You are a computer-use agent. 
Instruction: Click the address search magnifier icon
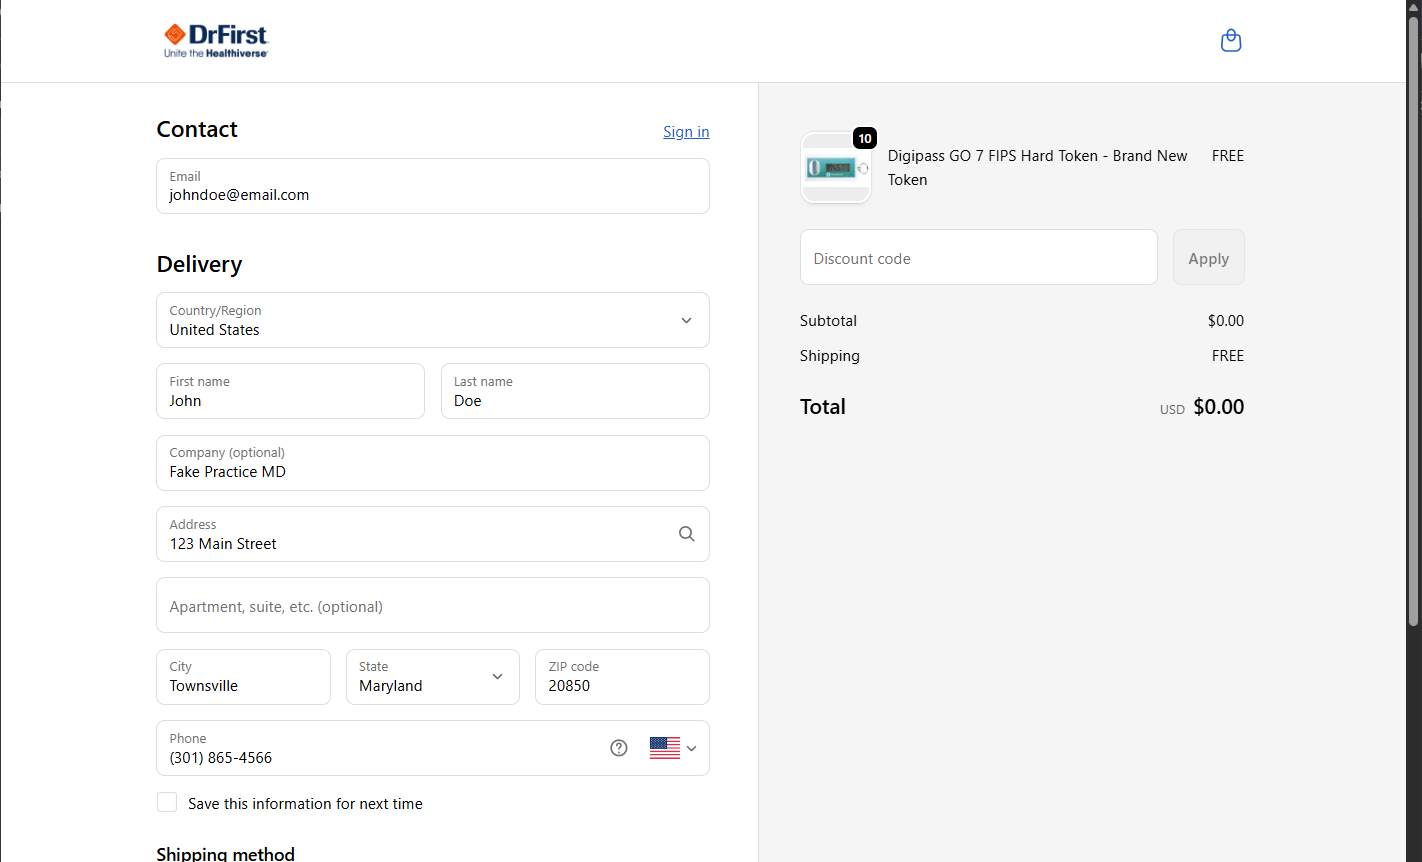(x=686, y=534)
